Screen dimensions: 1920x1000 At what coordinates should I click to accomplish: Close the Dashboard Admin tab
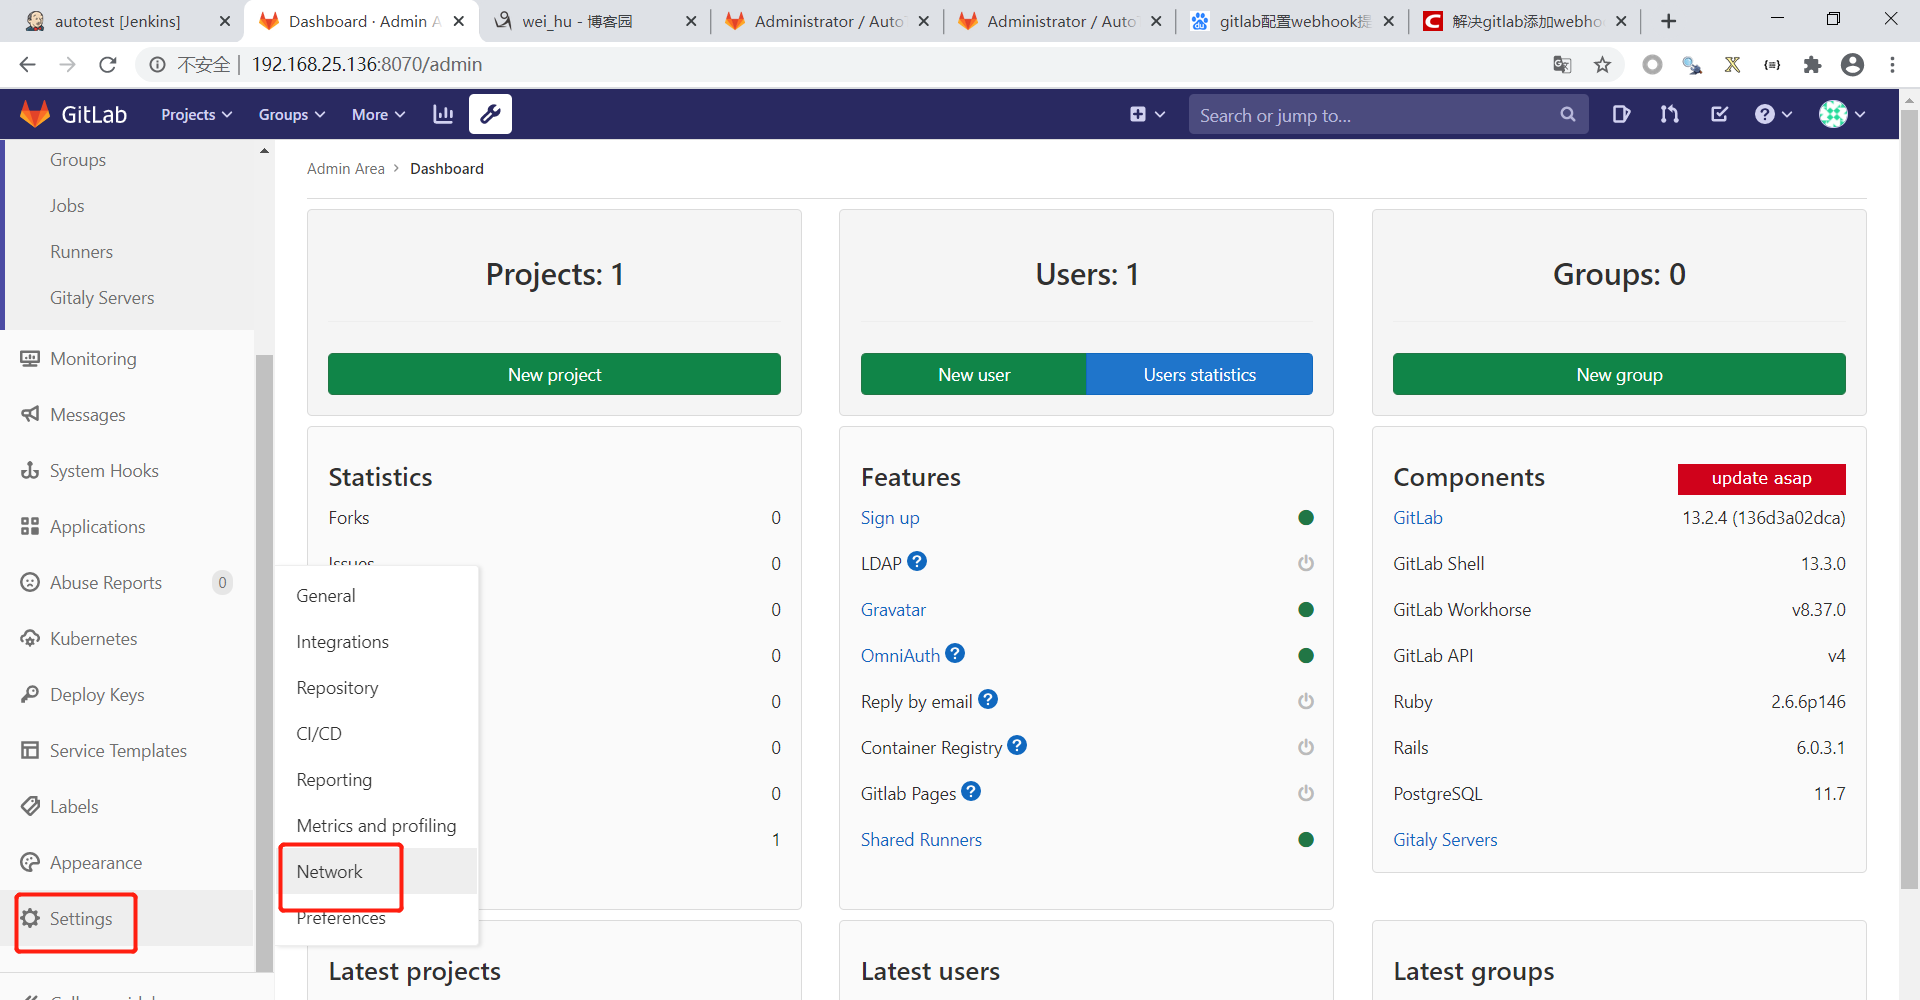459,21
